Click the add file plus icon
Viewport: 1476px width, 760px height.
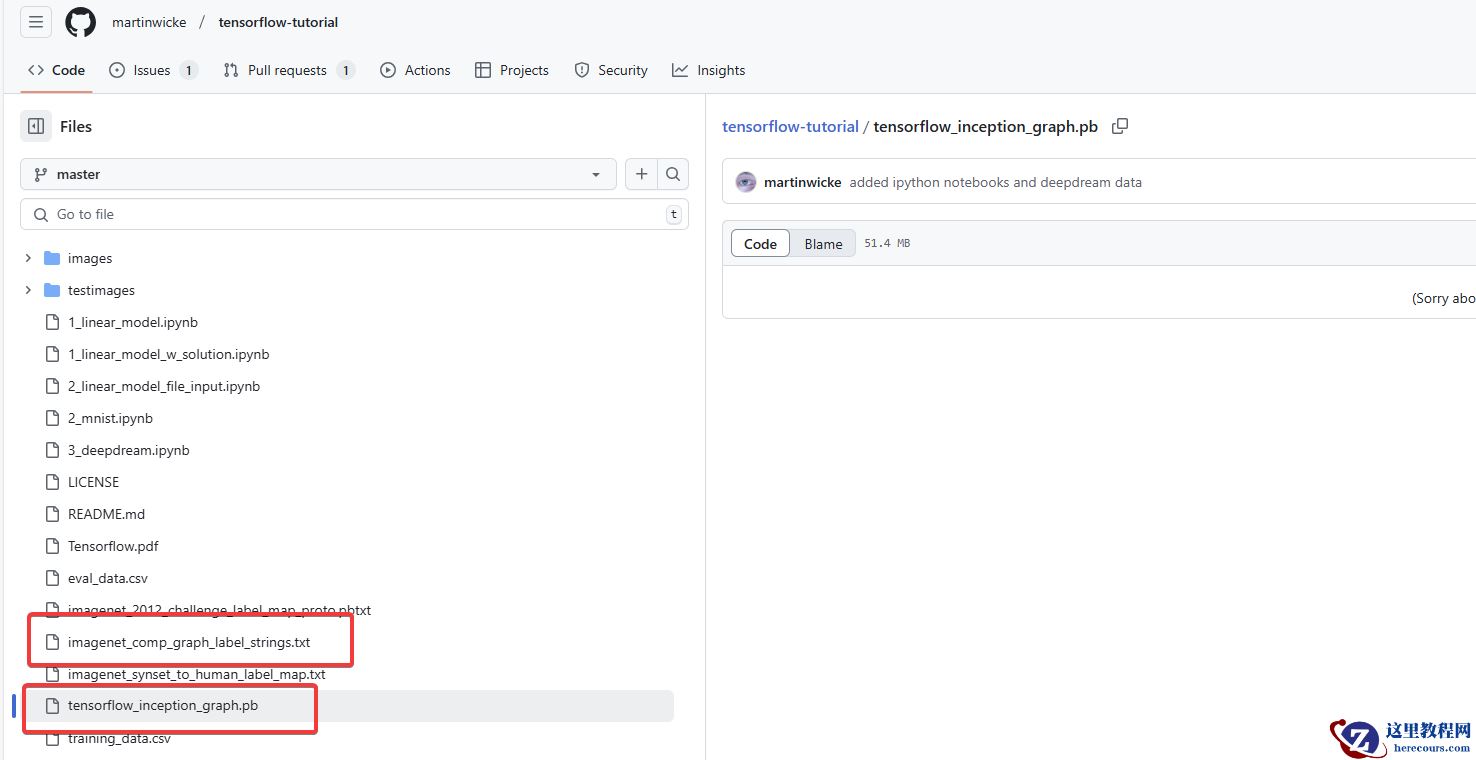coord(641,174)
